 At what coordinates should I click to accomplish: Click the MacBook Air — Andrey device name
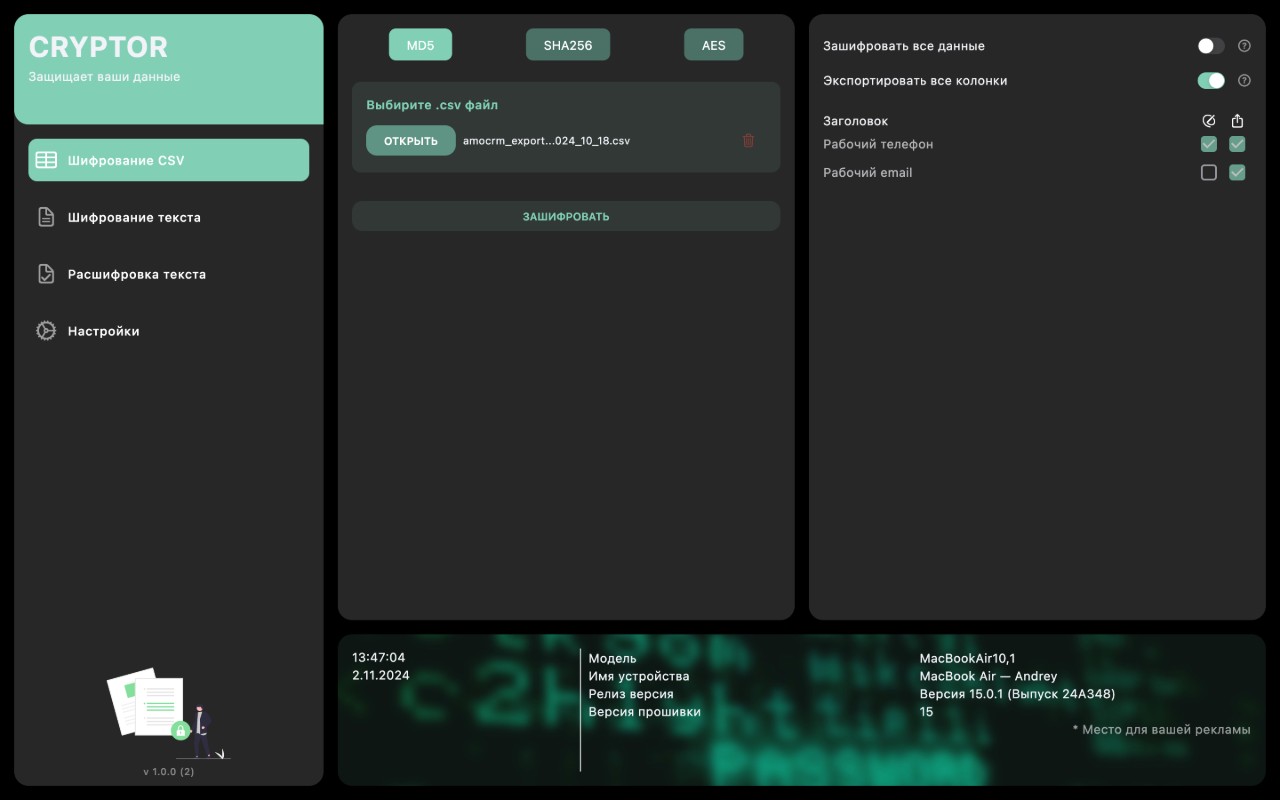[989, 677]
